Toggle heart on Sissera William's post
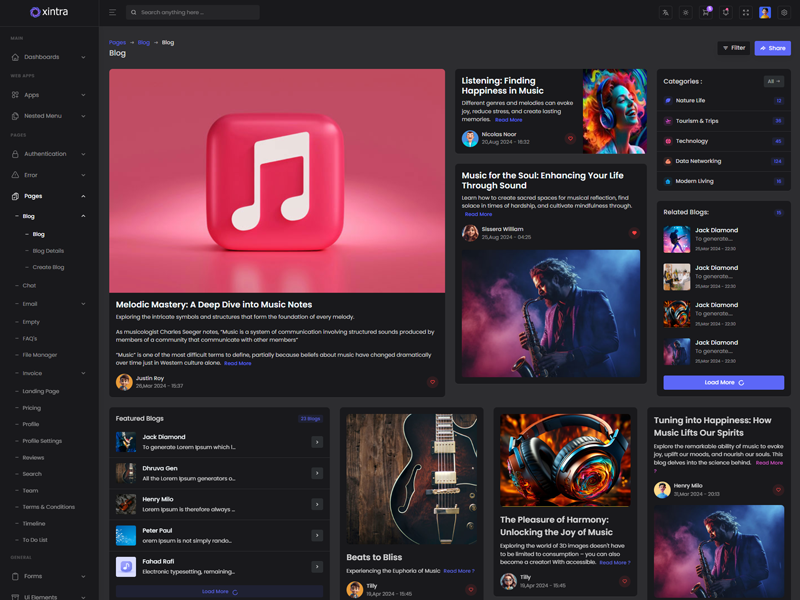The width and height of the screenshot is (800, 600). [x=634, y=233]
